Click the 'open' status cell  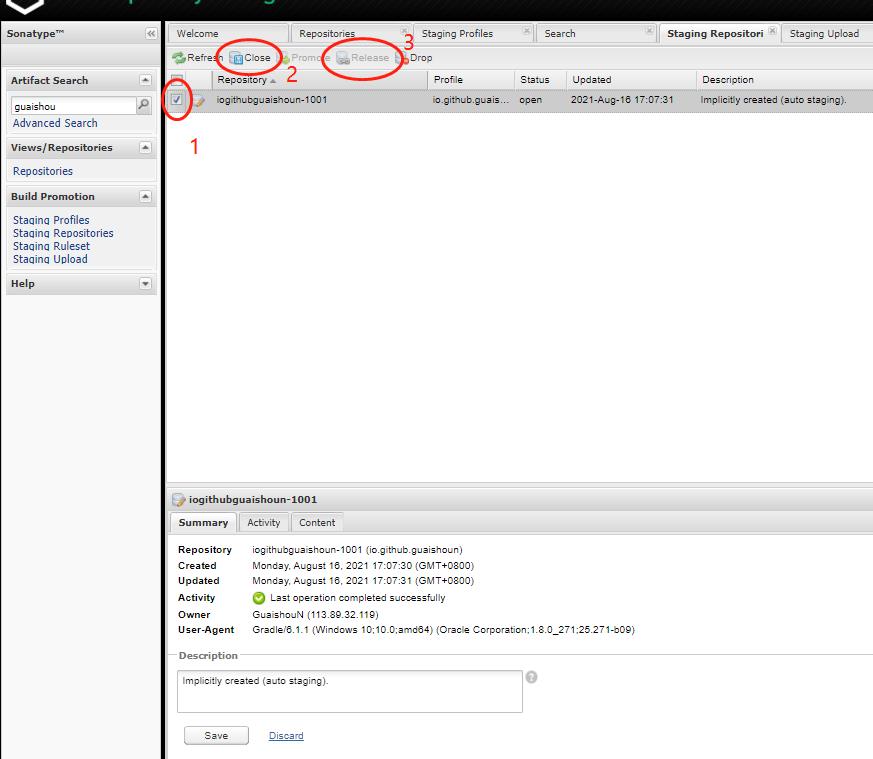point(531,100)
